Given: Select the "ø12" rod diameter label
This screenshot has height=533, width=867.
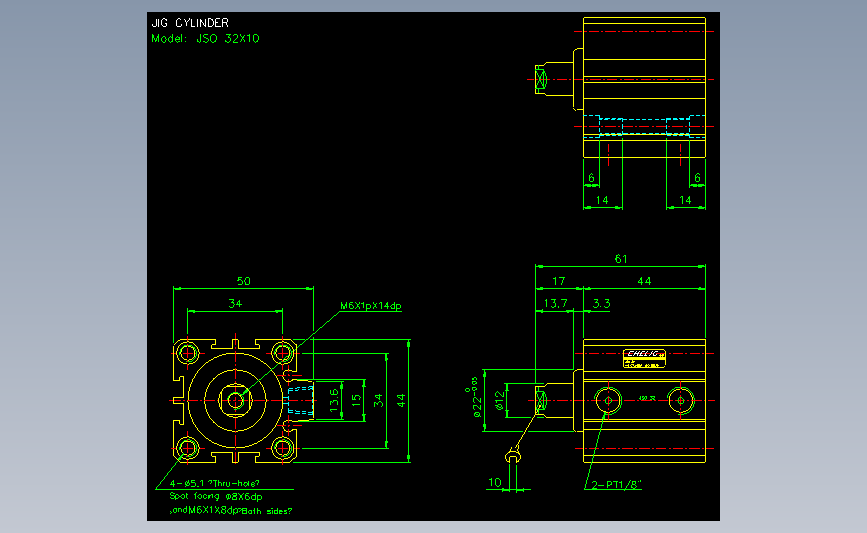Looking at the screenshot, I should pos(500,400).
